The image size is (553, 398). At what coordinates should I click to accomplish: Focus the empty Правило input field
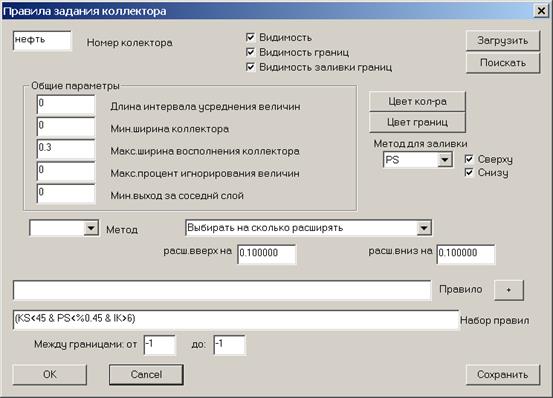[222, 290]
